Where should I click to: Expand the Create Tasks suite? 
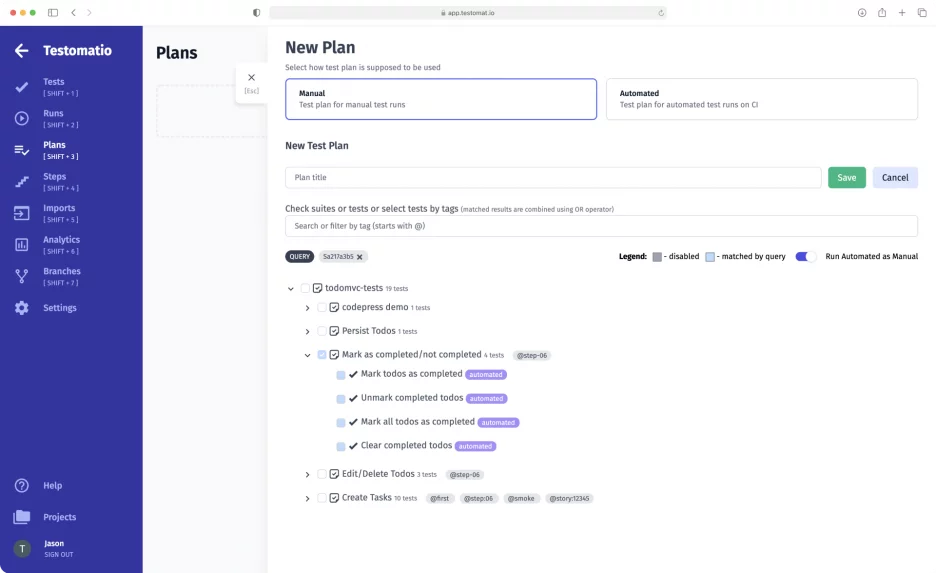pos(307,498)
